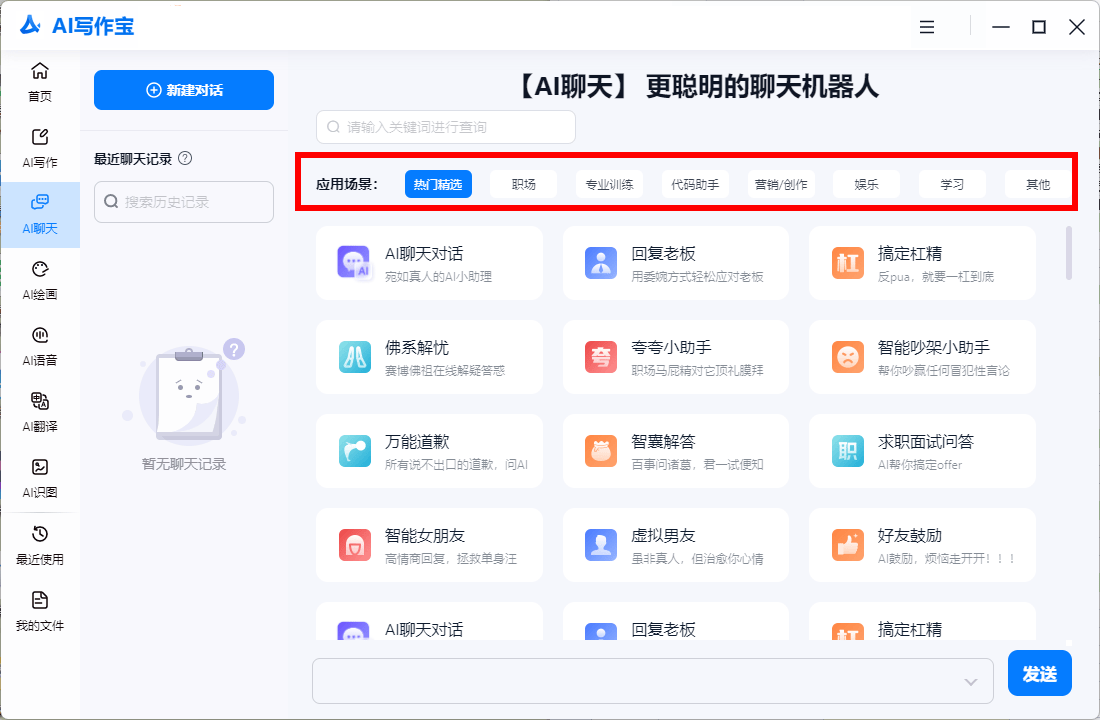Select the 营销/创作 scenario tab
The image size is (1100, 720).
tap(783, 184)
